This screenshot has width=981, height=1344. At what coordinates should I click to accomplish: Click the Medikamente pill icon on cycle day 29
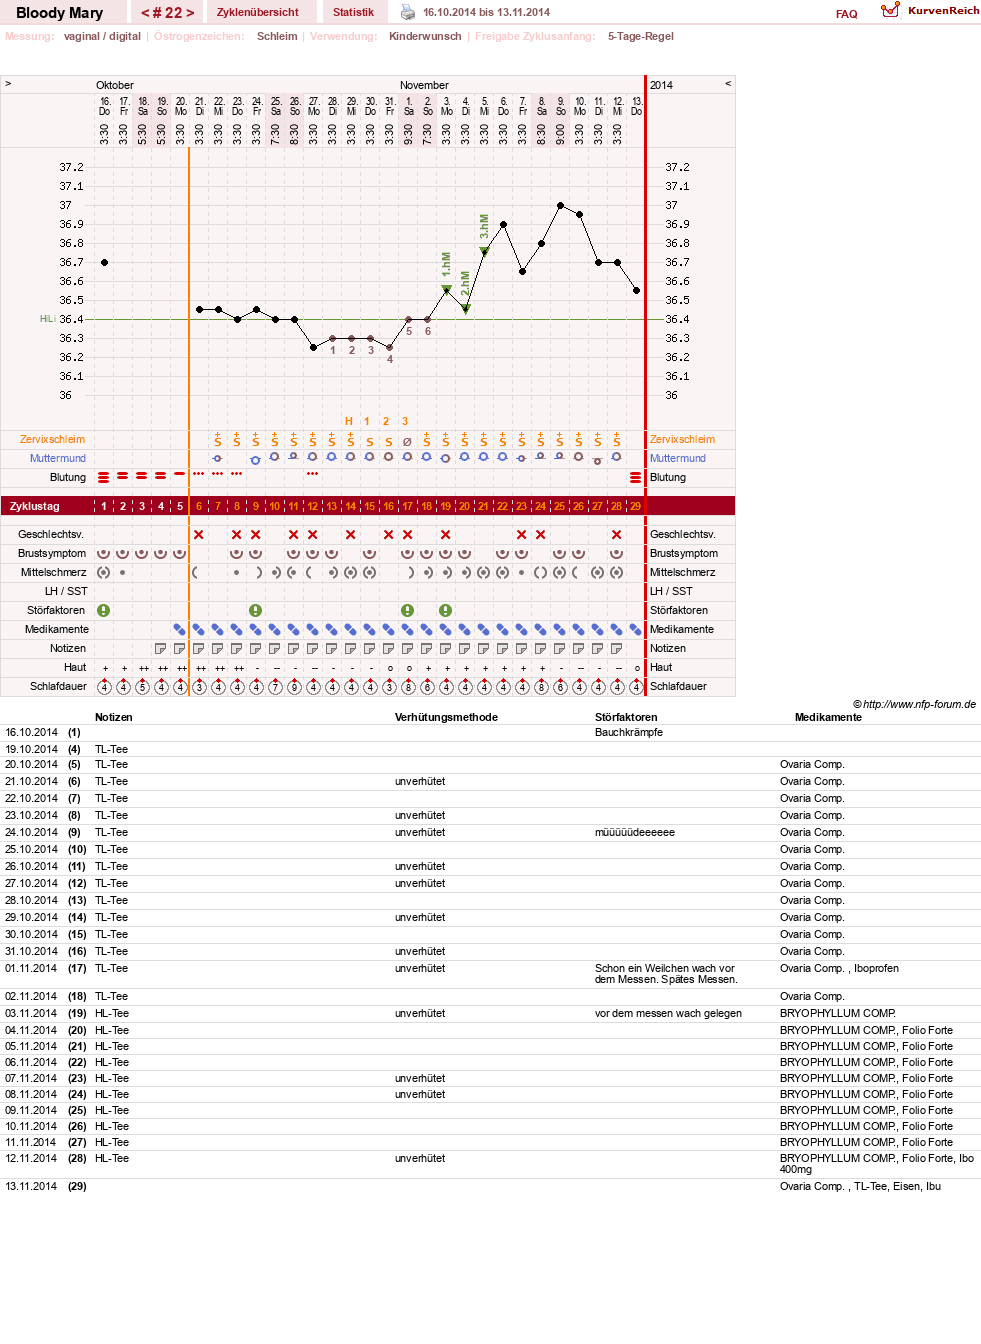[636, 629]
